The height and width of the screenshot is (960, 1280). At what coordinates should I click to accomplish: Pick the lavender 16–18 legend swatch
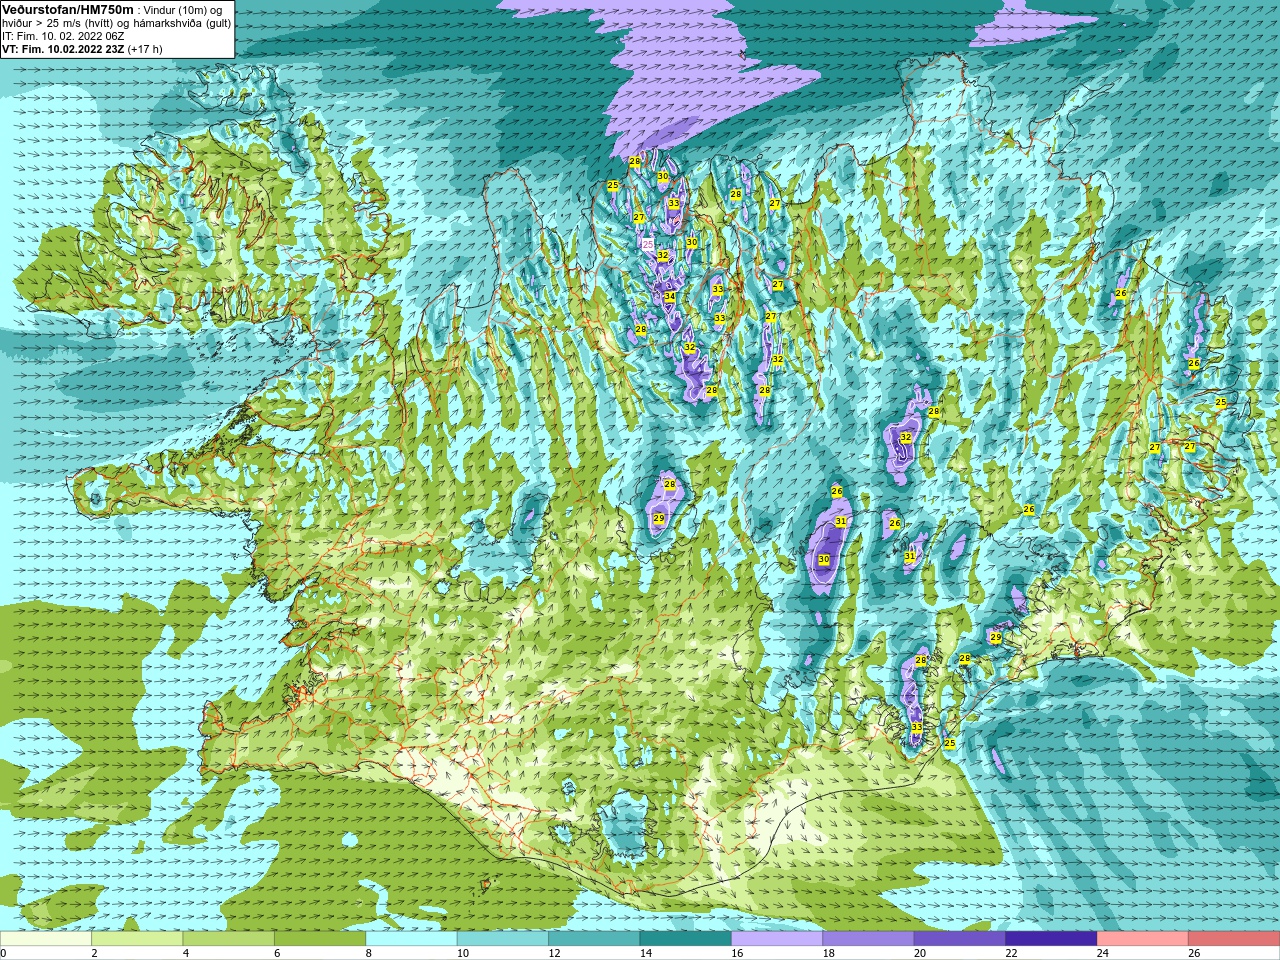[x=776, y=940]
